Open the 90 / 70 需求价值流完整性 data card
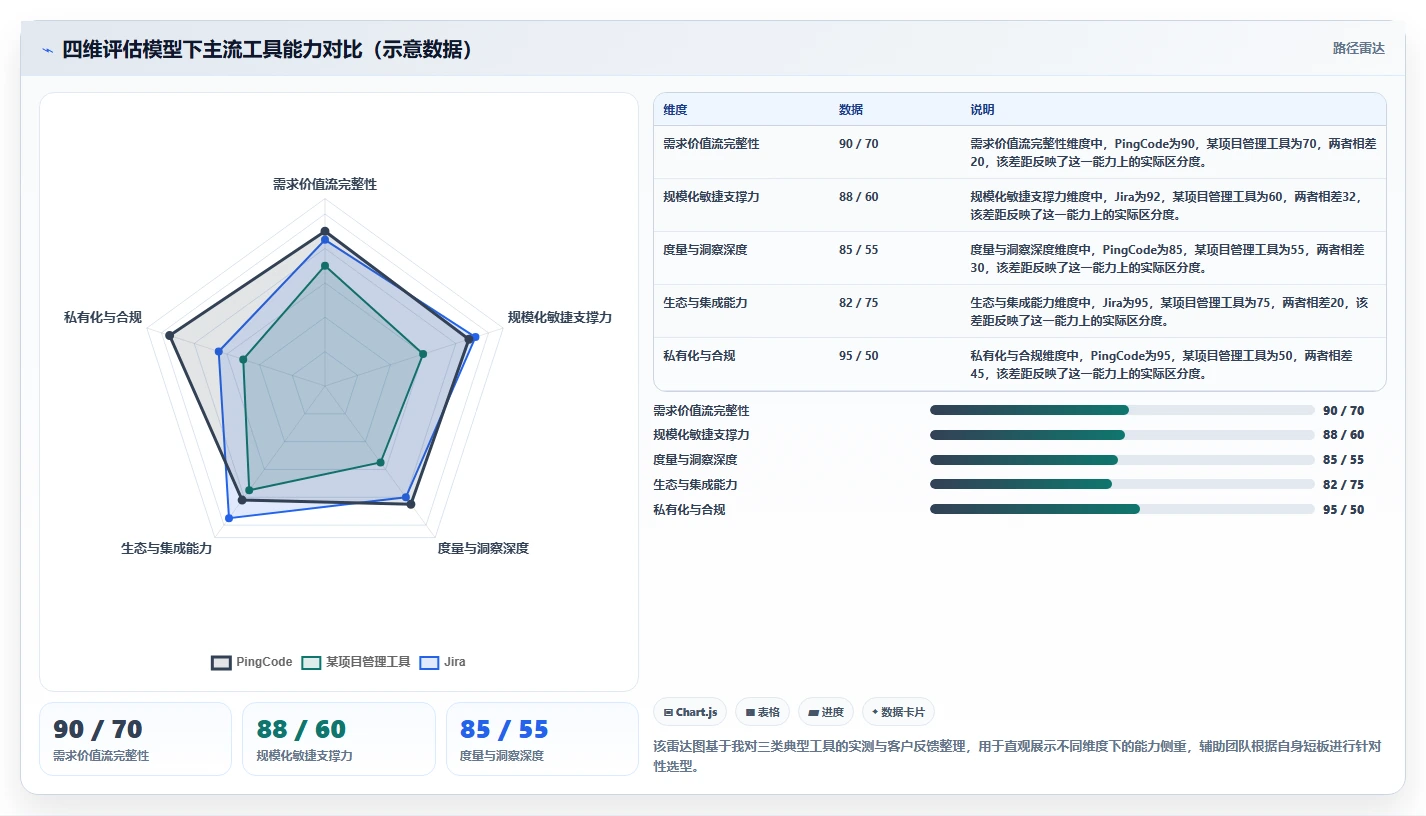 point(135,739)
